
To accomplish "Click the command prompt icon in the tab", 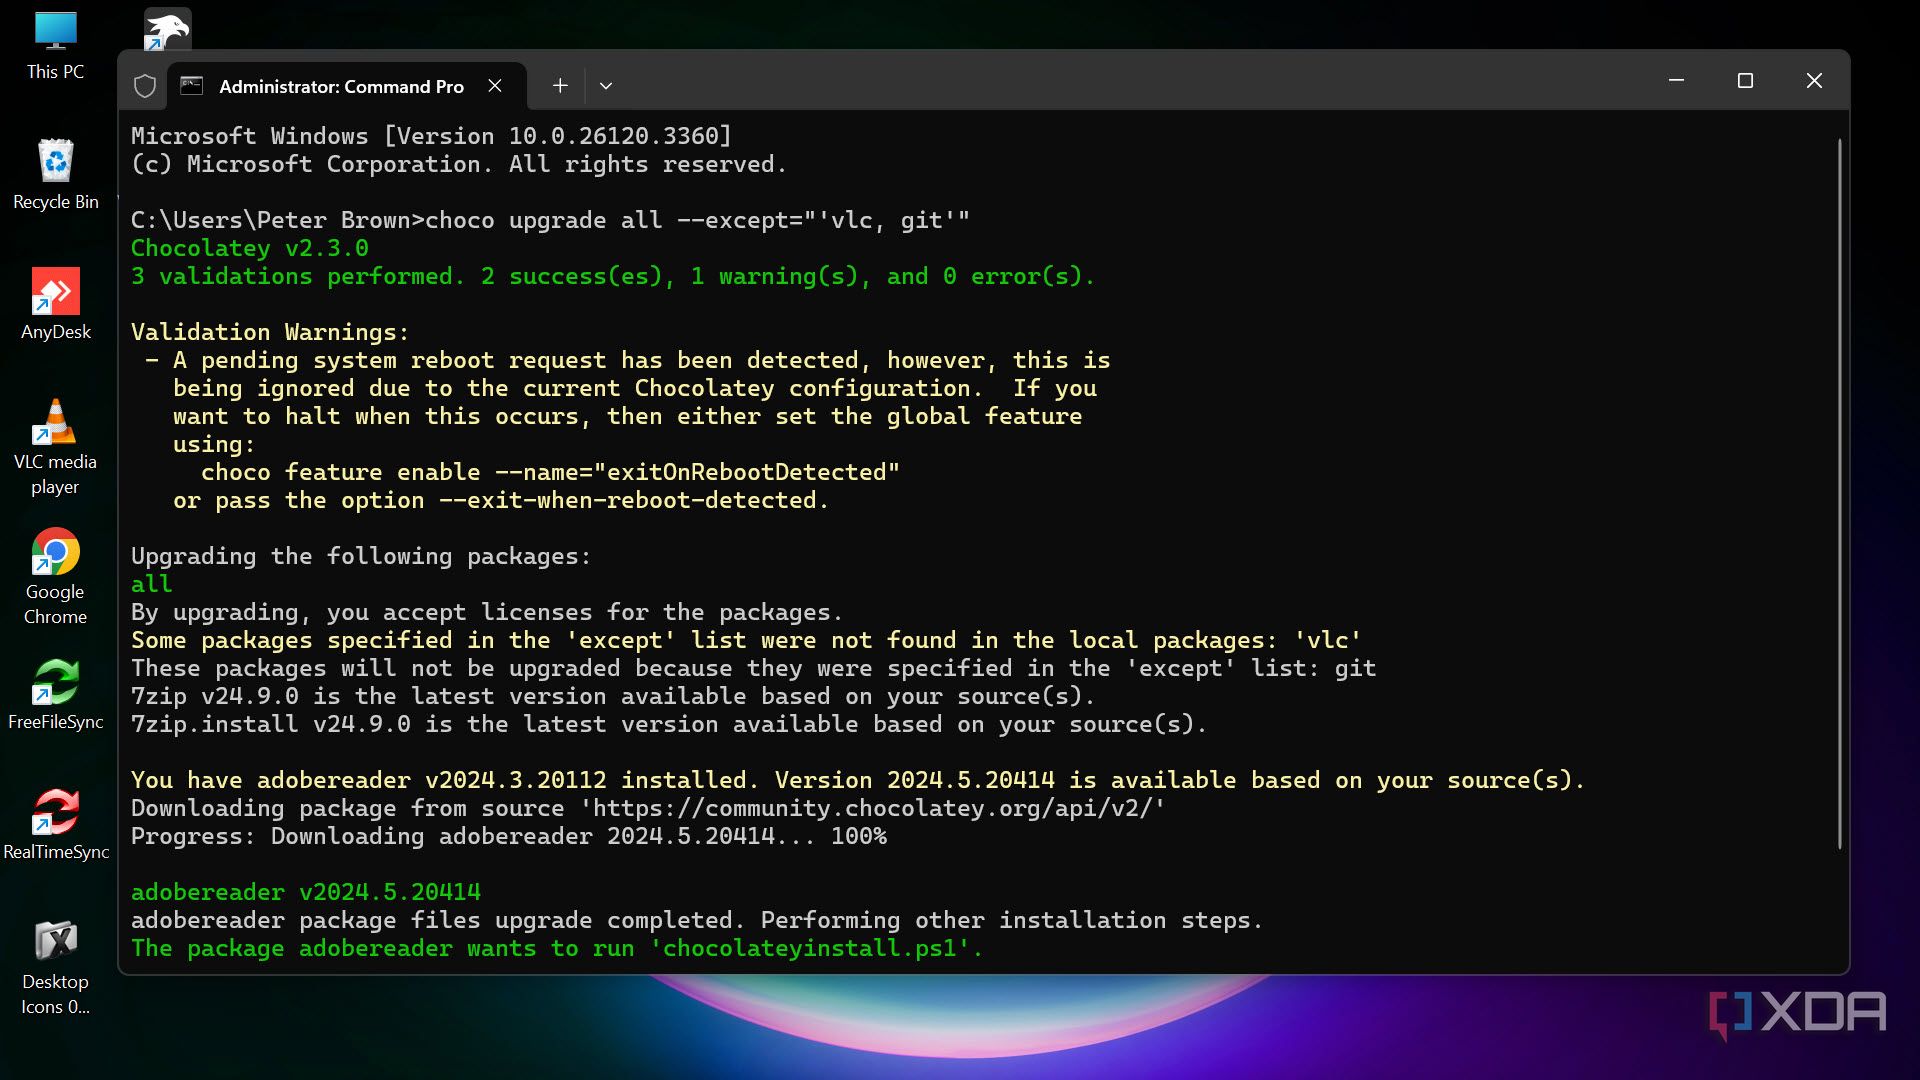I will (x=191, y=86).
